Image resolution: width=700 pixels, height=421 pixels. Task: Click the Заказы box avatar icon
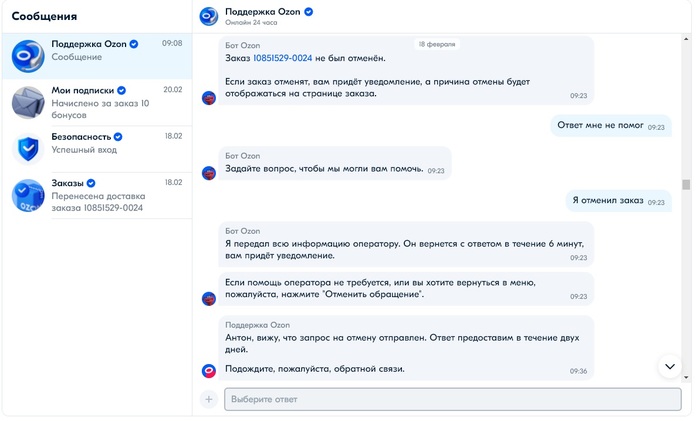click(28, 195)
